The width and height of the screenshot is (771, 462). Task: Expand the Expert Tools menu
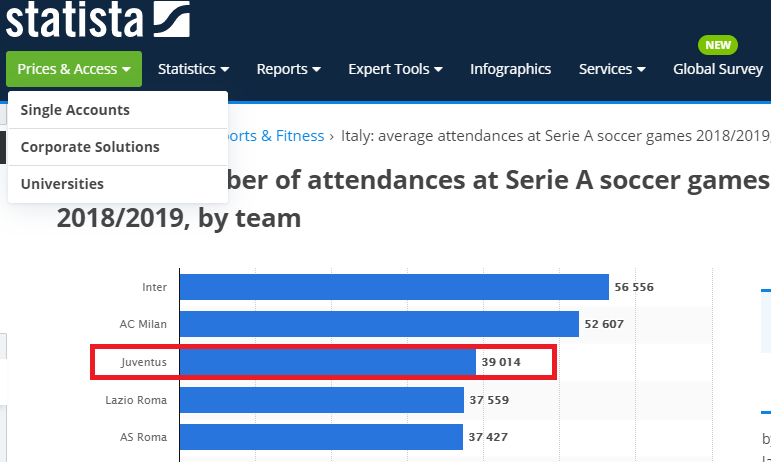point(395,69)
